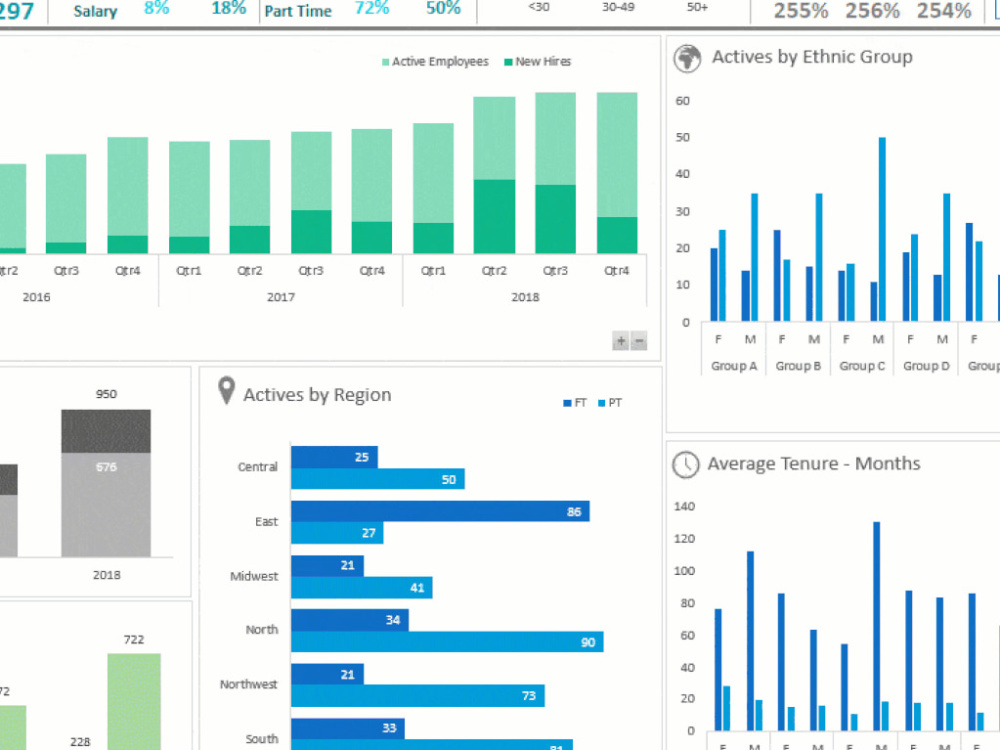Click the 950 total label above gray bar

tap(106, 394)
